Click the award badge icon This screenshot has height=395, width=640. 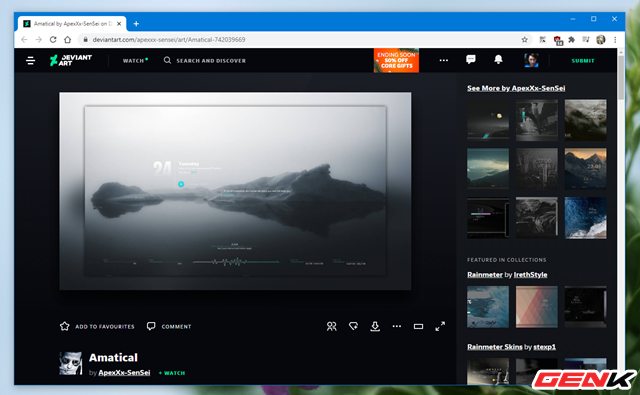[353, 326]
